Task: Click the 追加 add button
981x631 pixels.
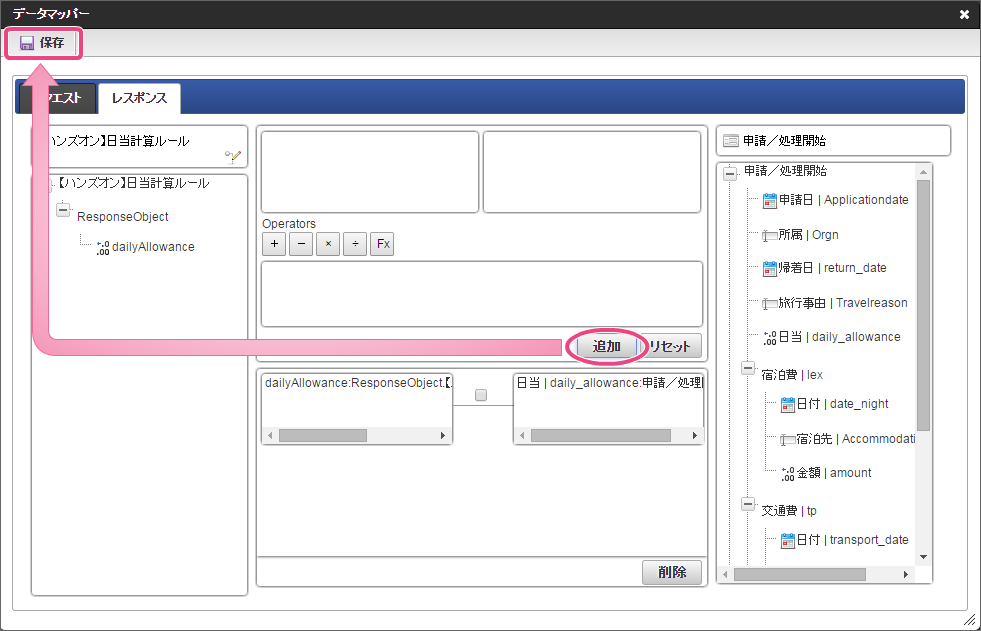Action: coord(606,346)
